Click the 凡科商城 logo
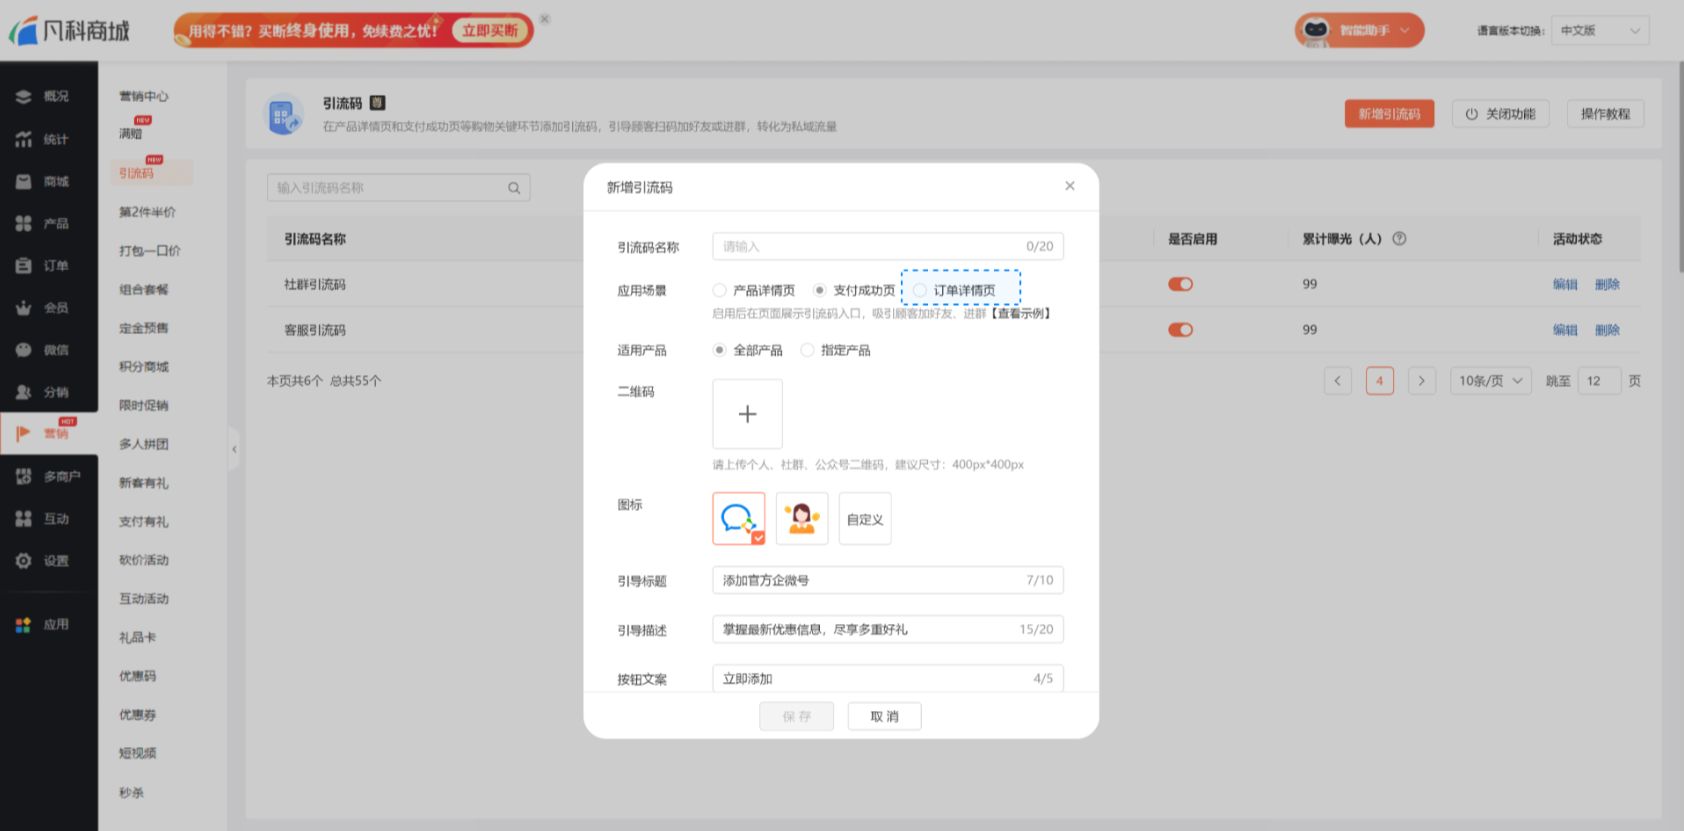The height and width of the screenshot is (831, 1684). point(70,30)
